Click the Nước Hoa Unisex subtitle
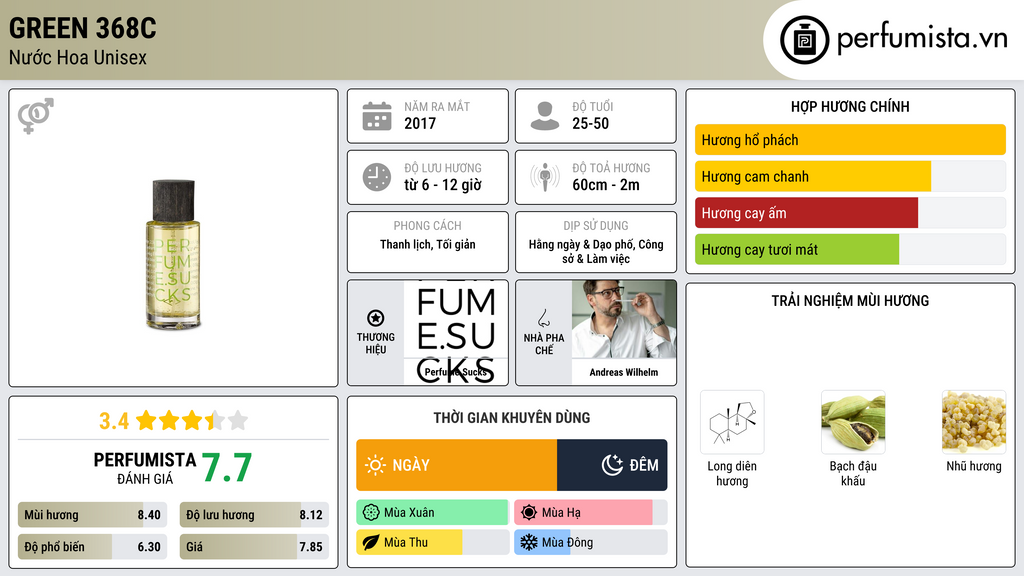The height and width of the screenshot is (576, 1024). (78, 58)
